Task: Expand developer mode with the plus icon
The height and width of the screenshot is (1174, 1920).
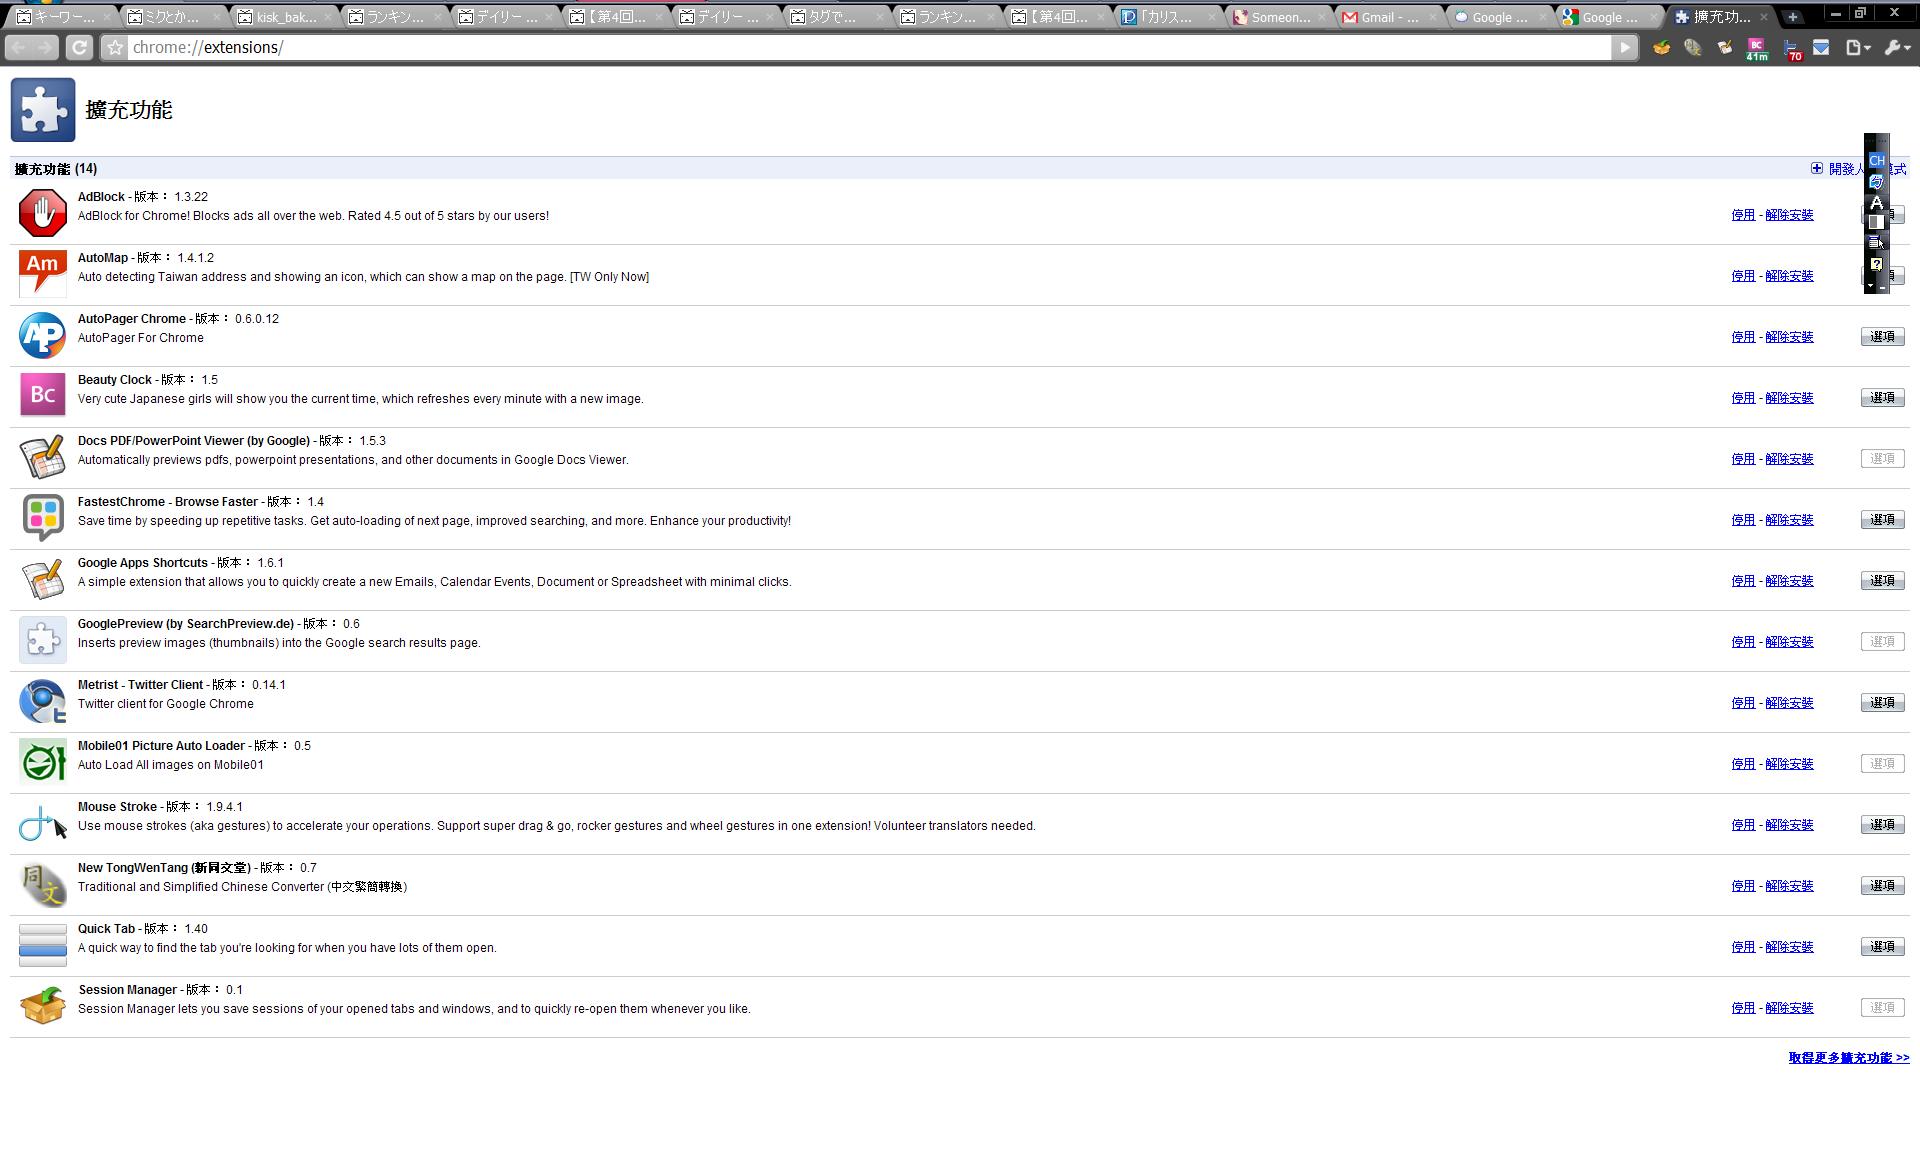Action: pos(1816,168)
